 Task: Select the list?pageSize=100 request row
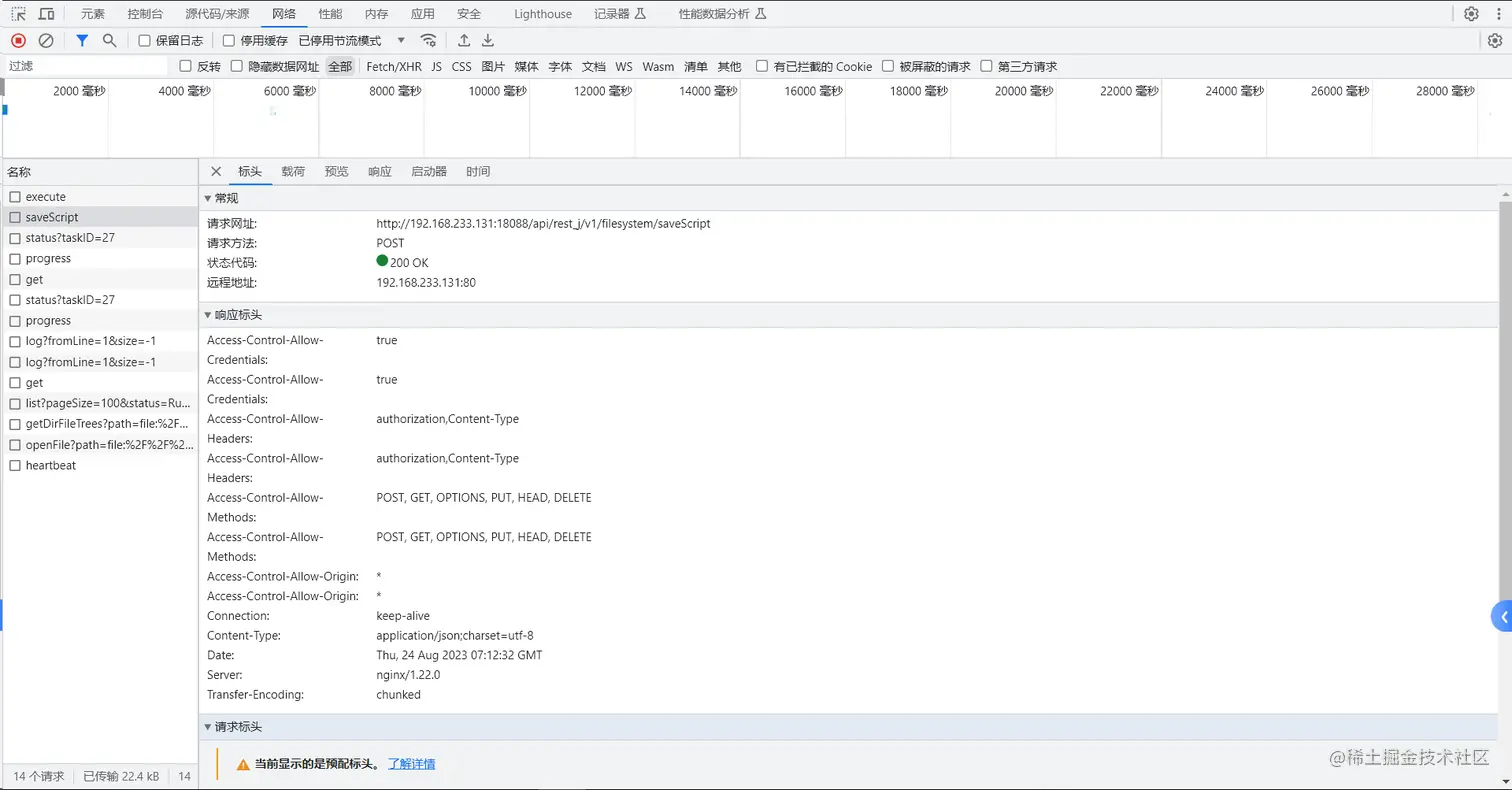point(100,403)
